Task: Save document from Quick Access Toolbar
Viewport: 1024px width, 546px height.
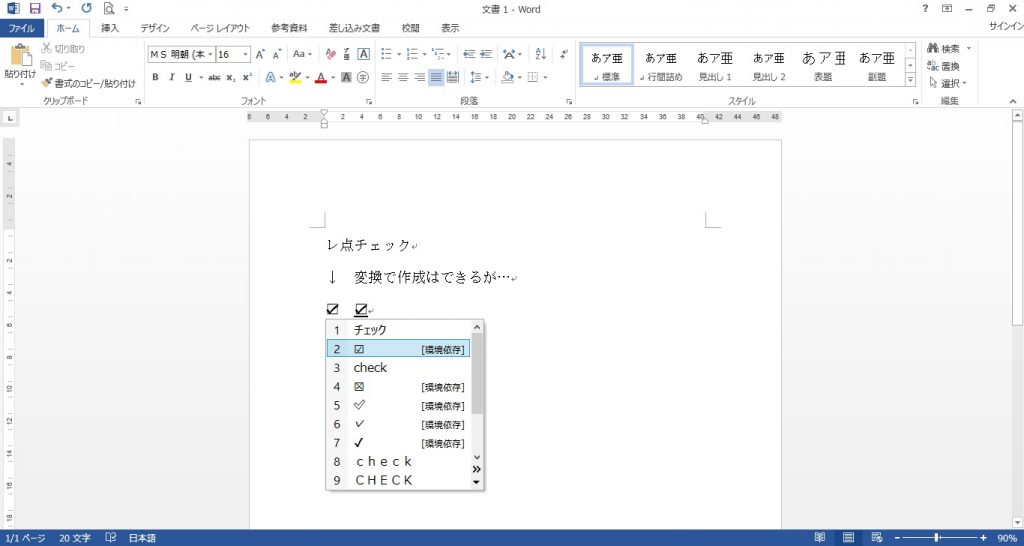Action: click(35, 8)
